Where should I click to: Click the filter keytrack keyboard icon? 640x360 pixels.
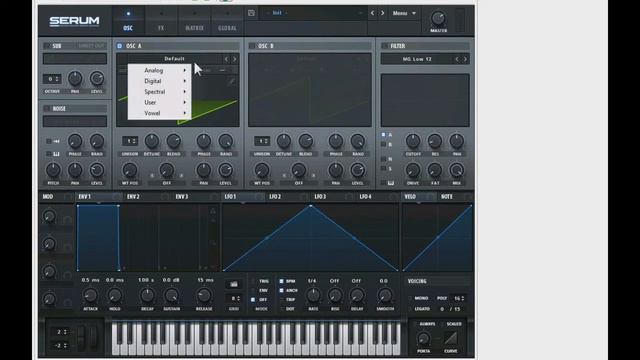click(x=391, y=183)
